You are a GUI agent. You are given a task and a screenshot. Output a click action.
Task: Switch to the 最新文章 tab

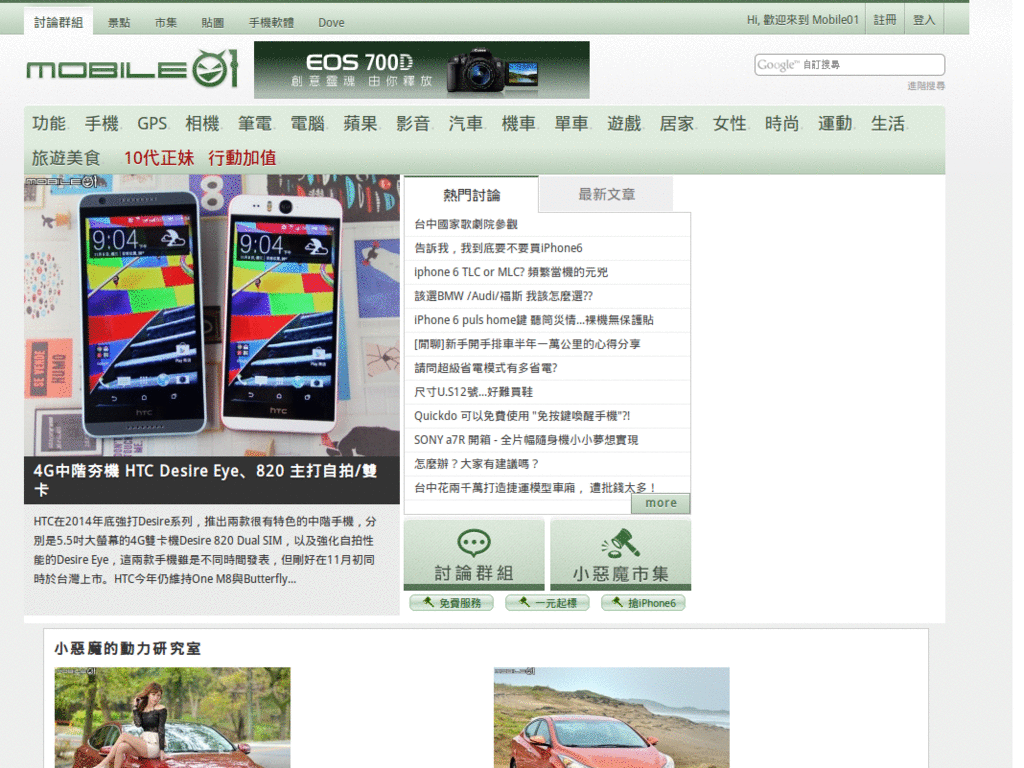tap(606, 194)
